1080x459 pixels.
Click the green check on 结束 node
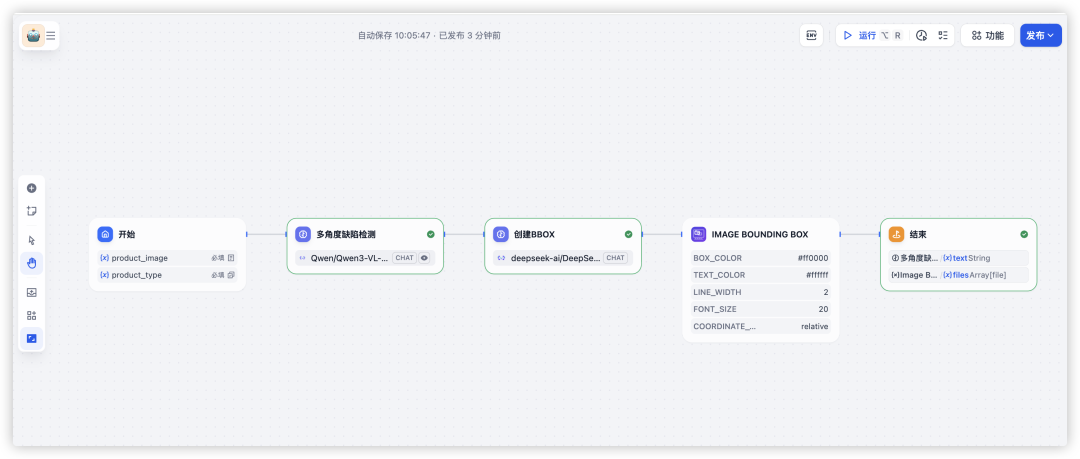click(x=1024, y=234)
